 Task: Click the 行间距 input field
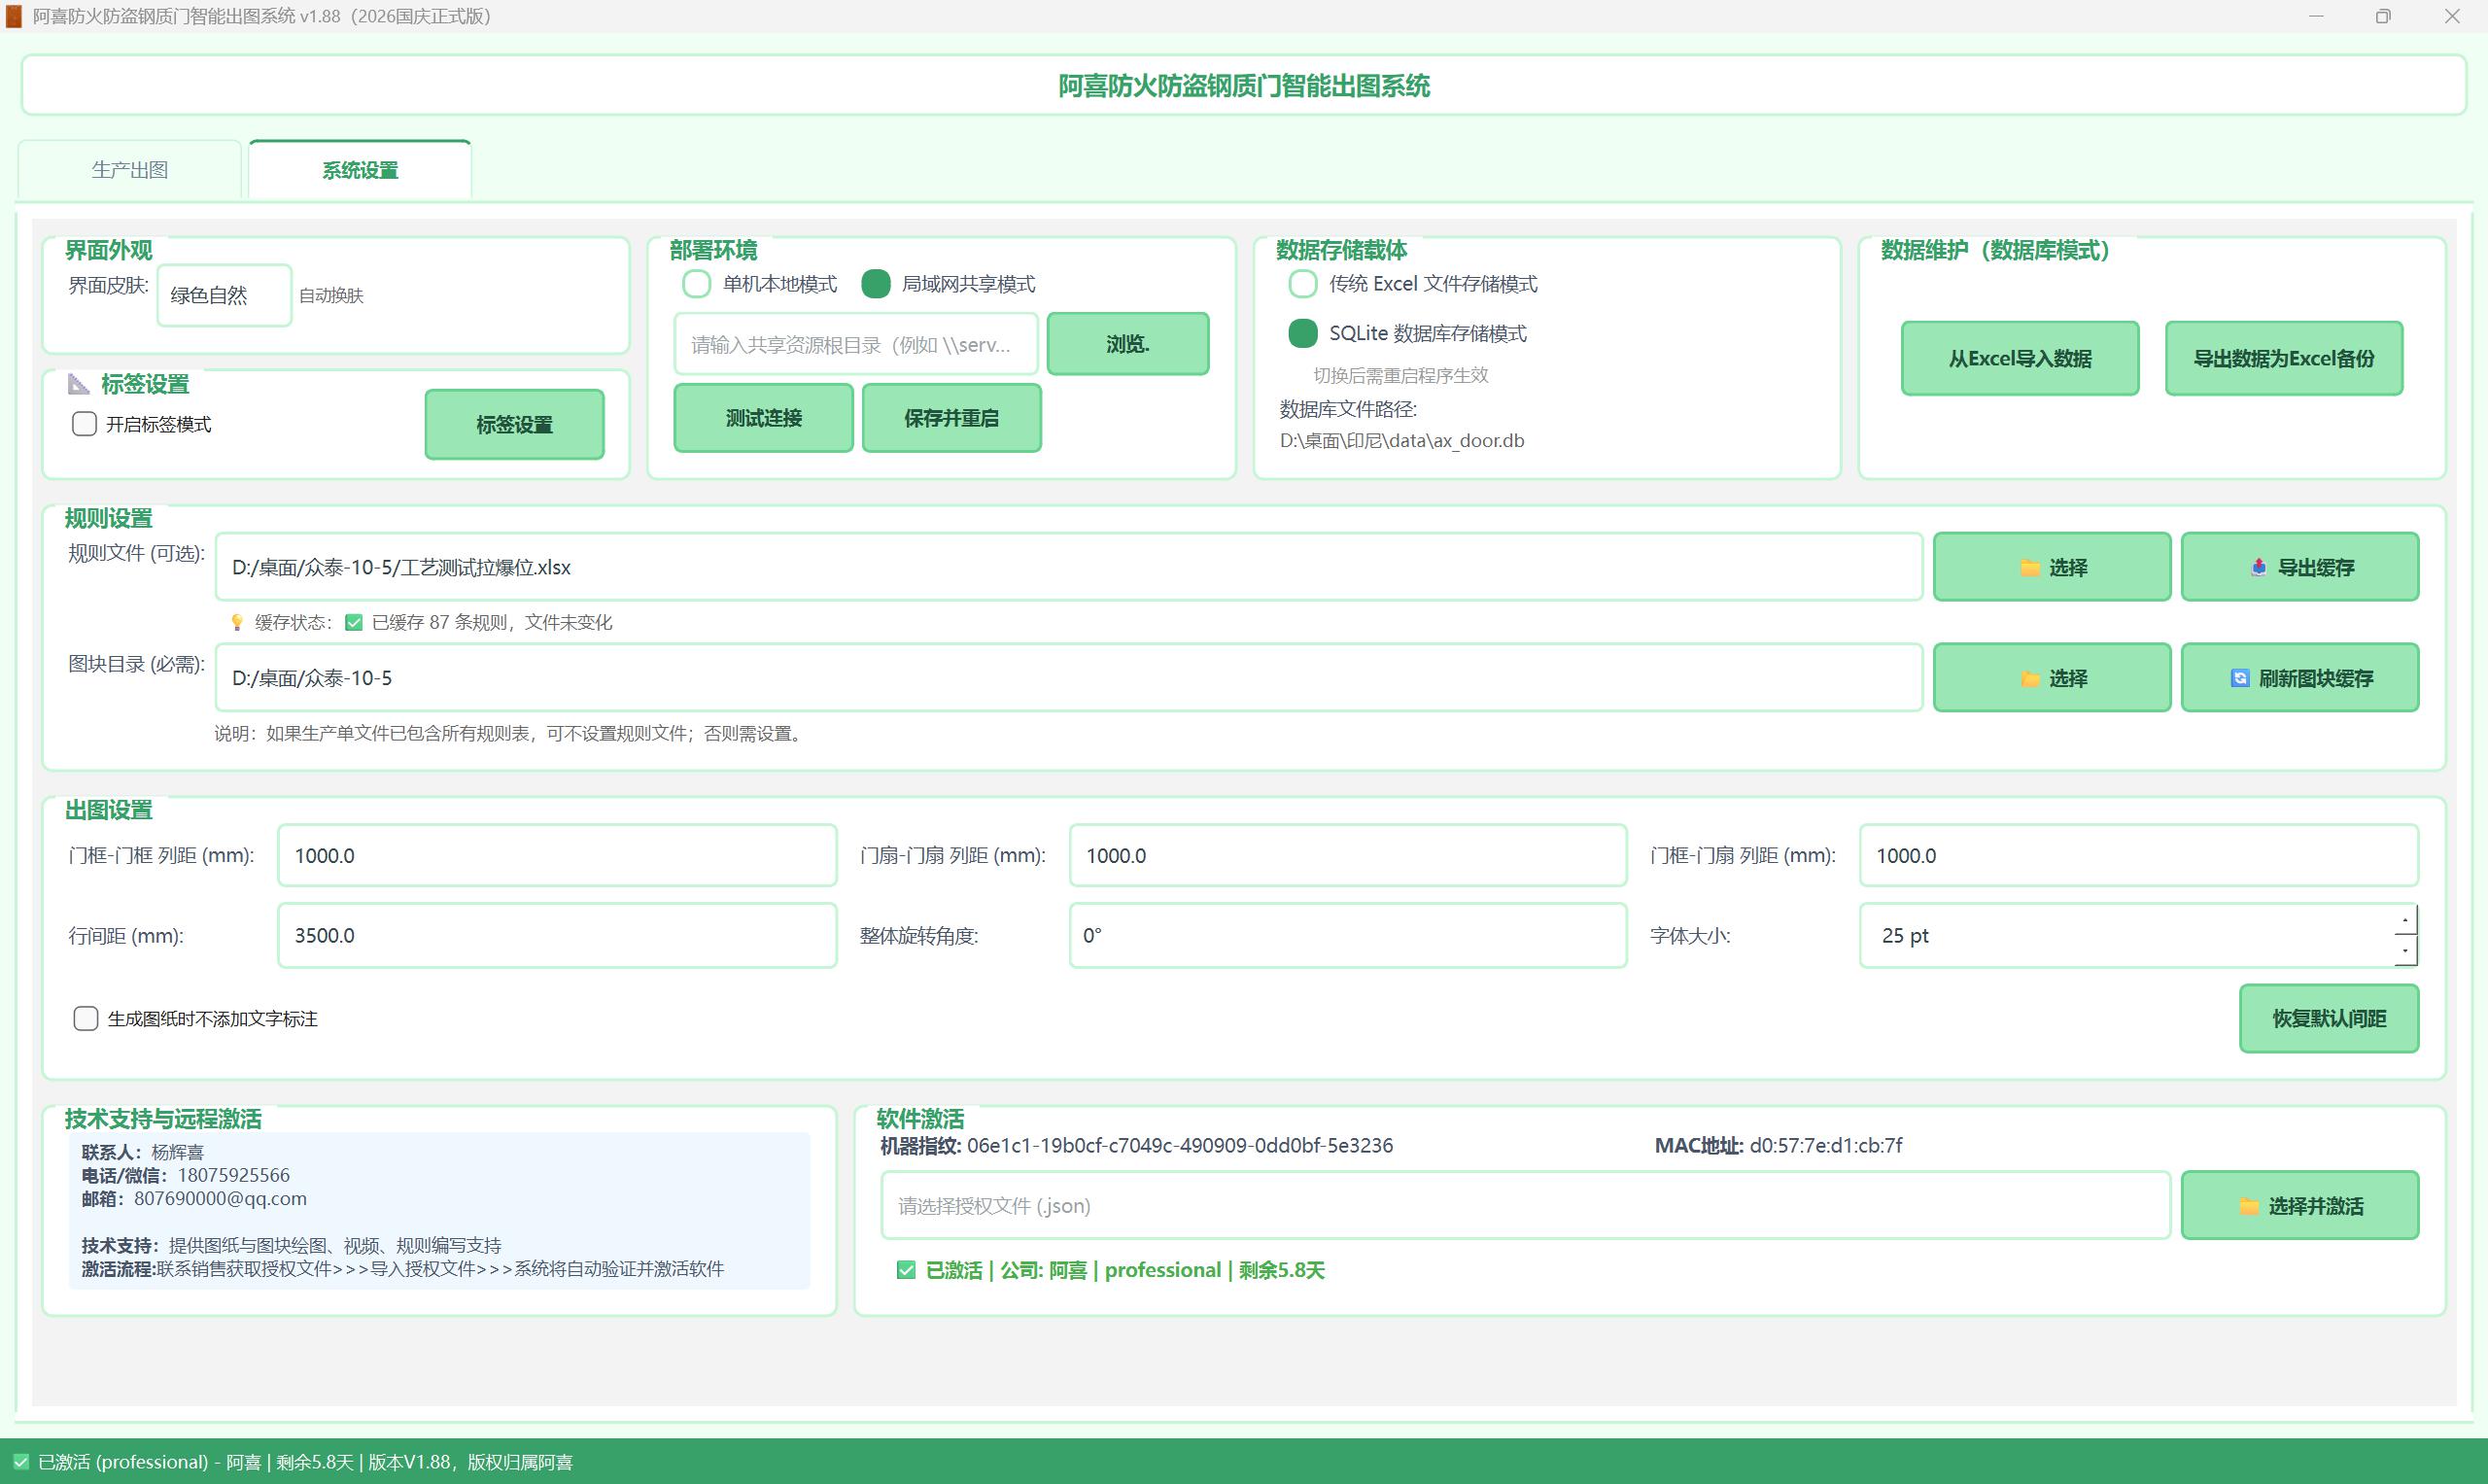tap(557, 935)
